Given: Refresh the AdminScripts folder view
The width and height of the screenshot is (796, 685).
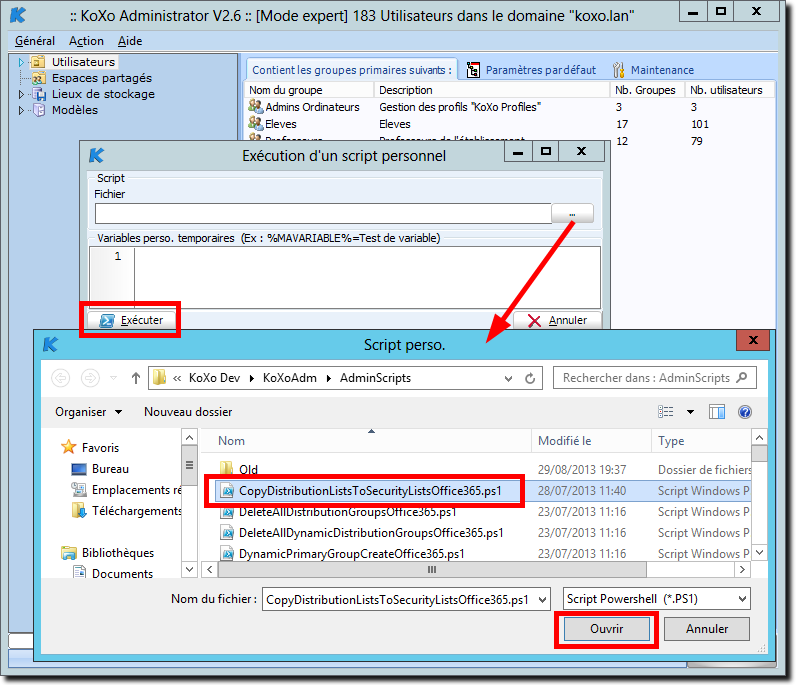Looking at the screenshot, I should 530,378.
